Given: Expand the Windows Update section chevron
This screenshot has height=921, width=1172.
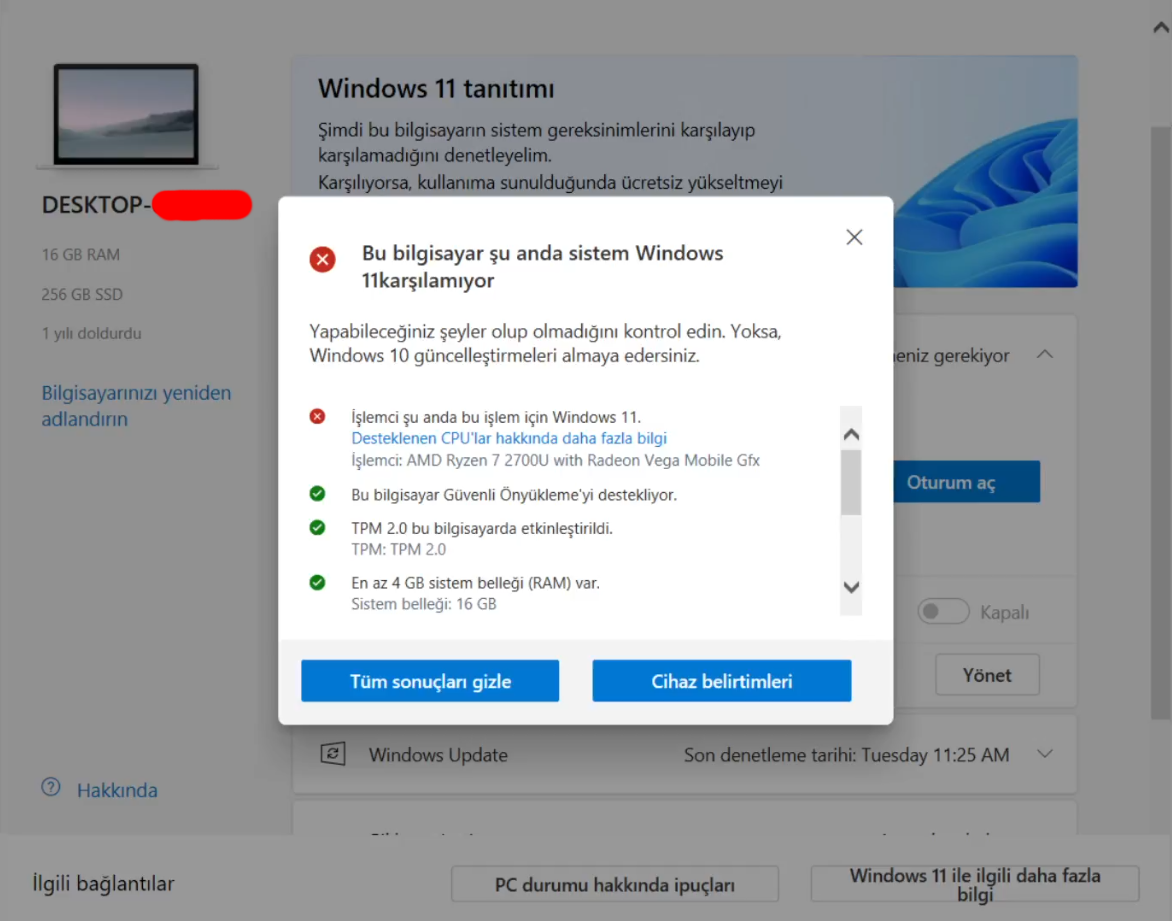Looking at the screenshot, I should click(1044, 754).
